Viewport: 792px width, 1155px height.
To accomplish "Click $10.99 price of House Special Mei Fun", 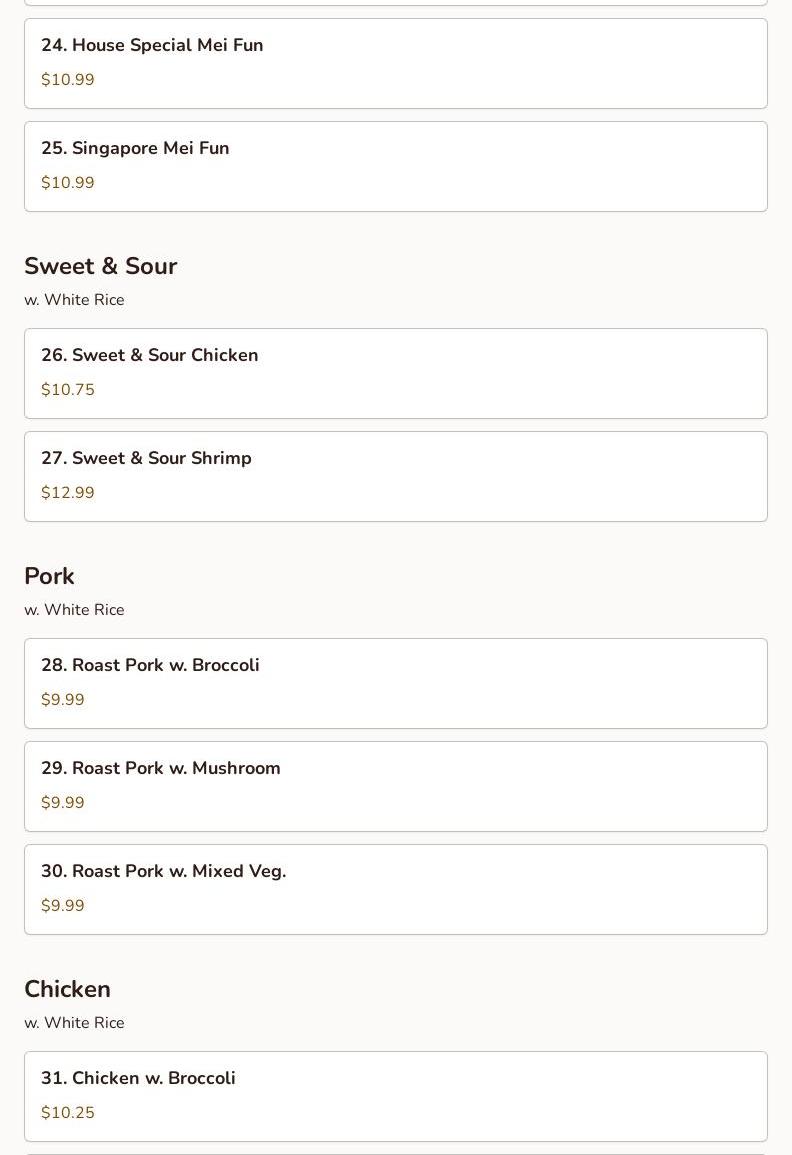I will (x=68, y=80).
